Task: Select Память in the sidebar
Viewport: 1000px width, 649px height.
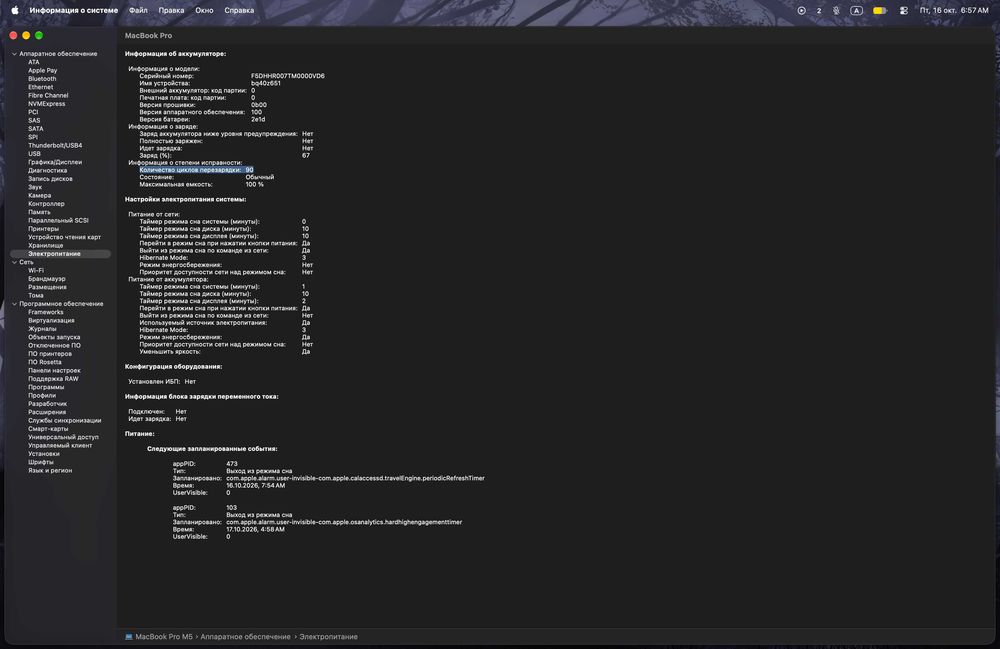Action: 39,212
